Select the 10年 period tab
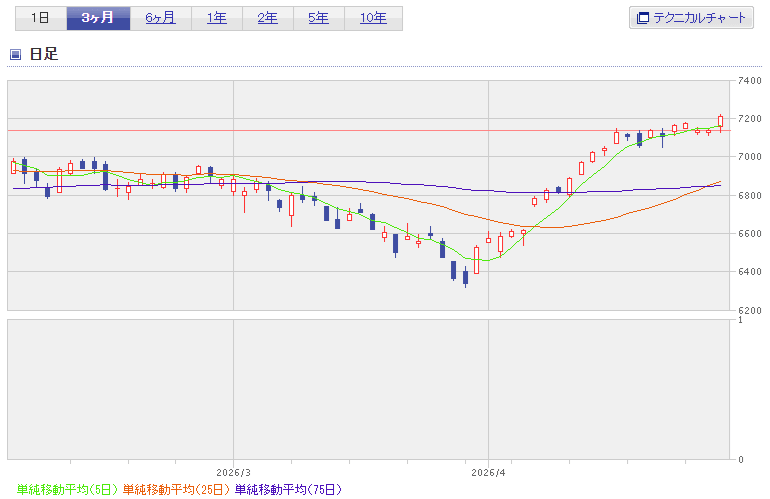 [x=373, y=18]
